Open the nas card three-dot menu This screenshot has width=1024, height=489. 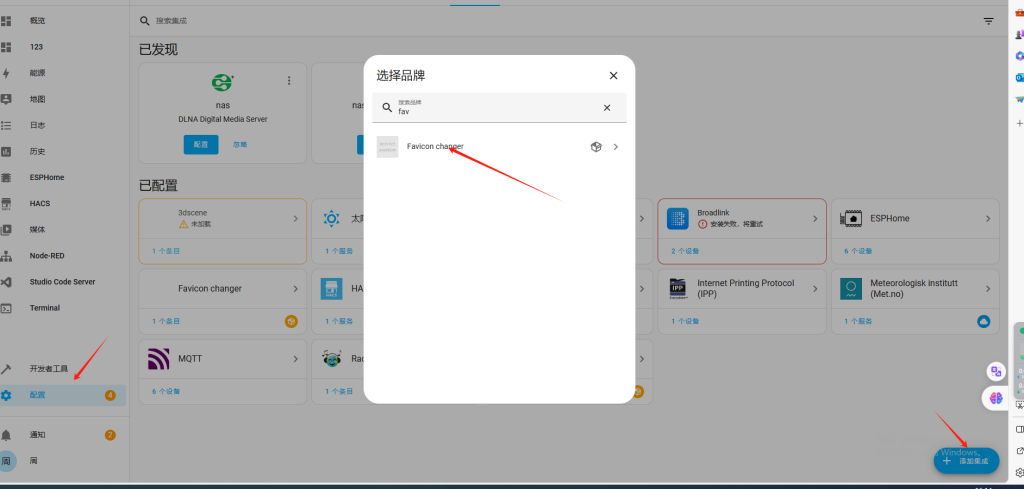[289, 81]
